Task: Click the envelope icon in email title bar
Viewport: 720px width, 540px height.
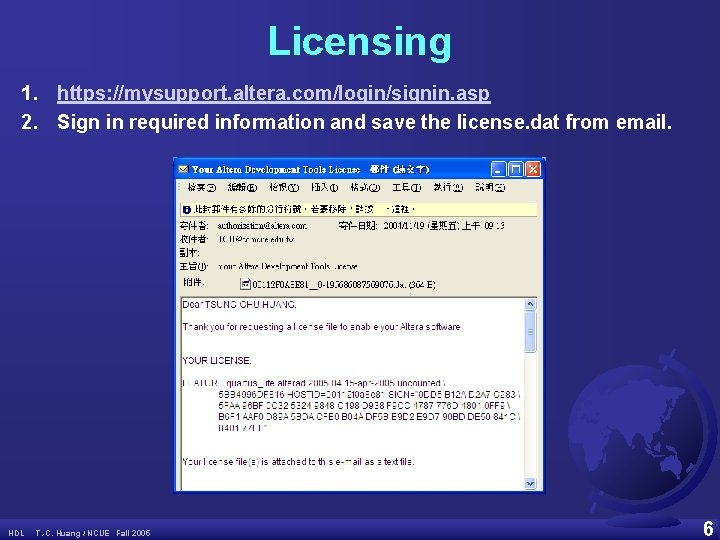Action: click(183, 169)
